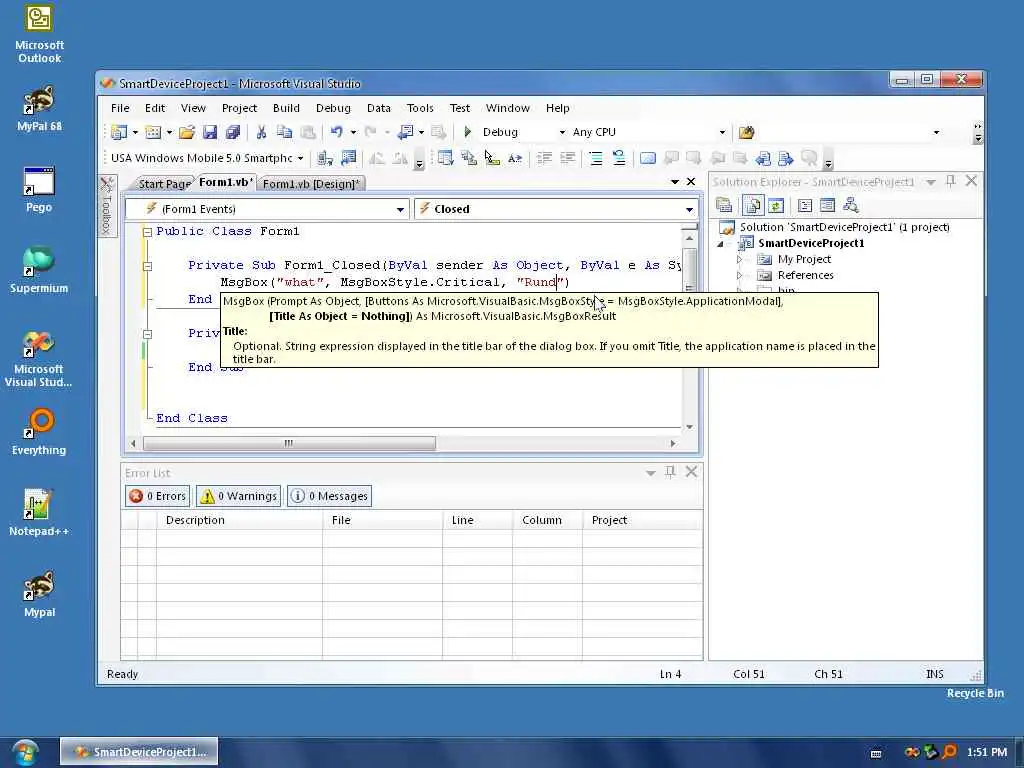Click the Decrease Line Indent icon

tap(544, 158)
